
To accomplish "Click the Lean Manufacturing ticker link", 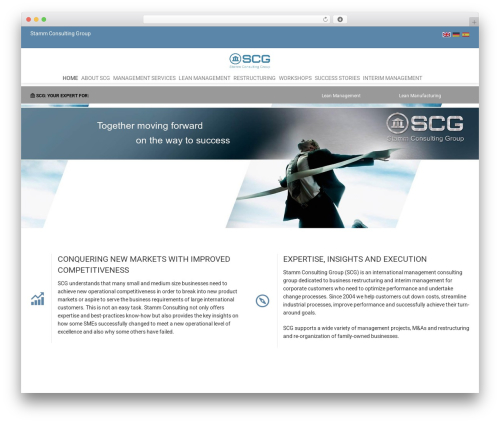I will coord(420,96).
